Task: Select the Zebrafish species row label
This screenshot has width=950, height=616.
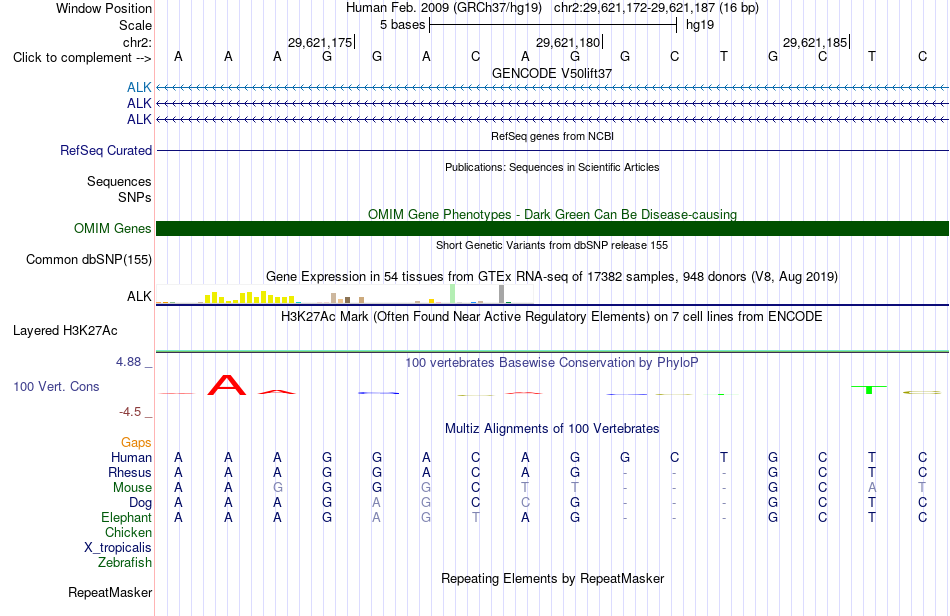Action: (125, 563)
